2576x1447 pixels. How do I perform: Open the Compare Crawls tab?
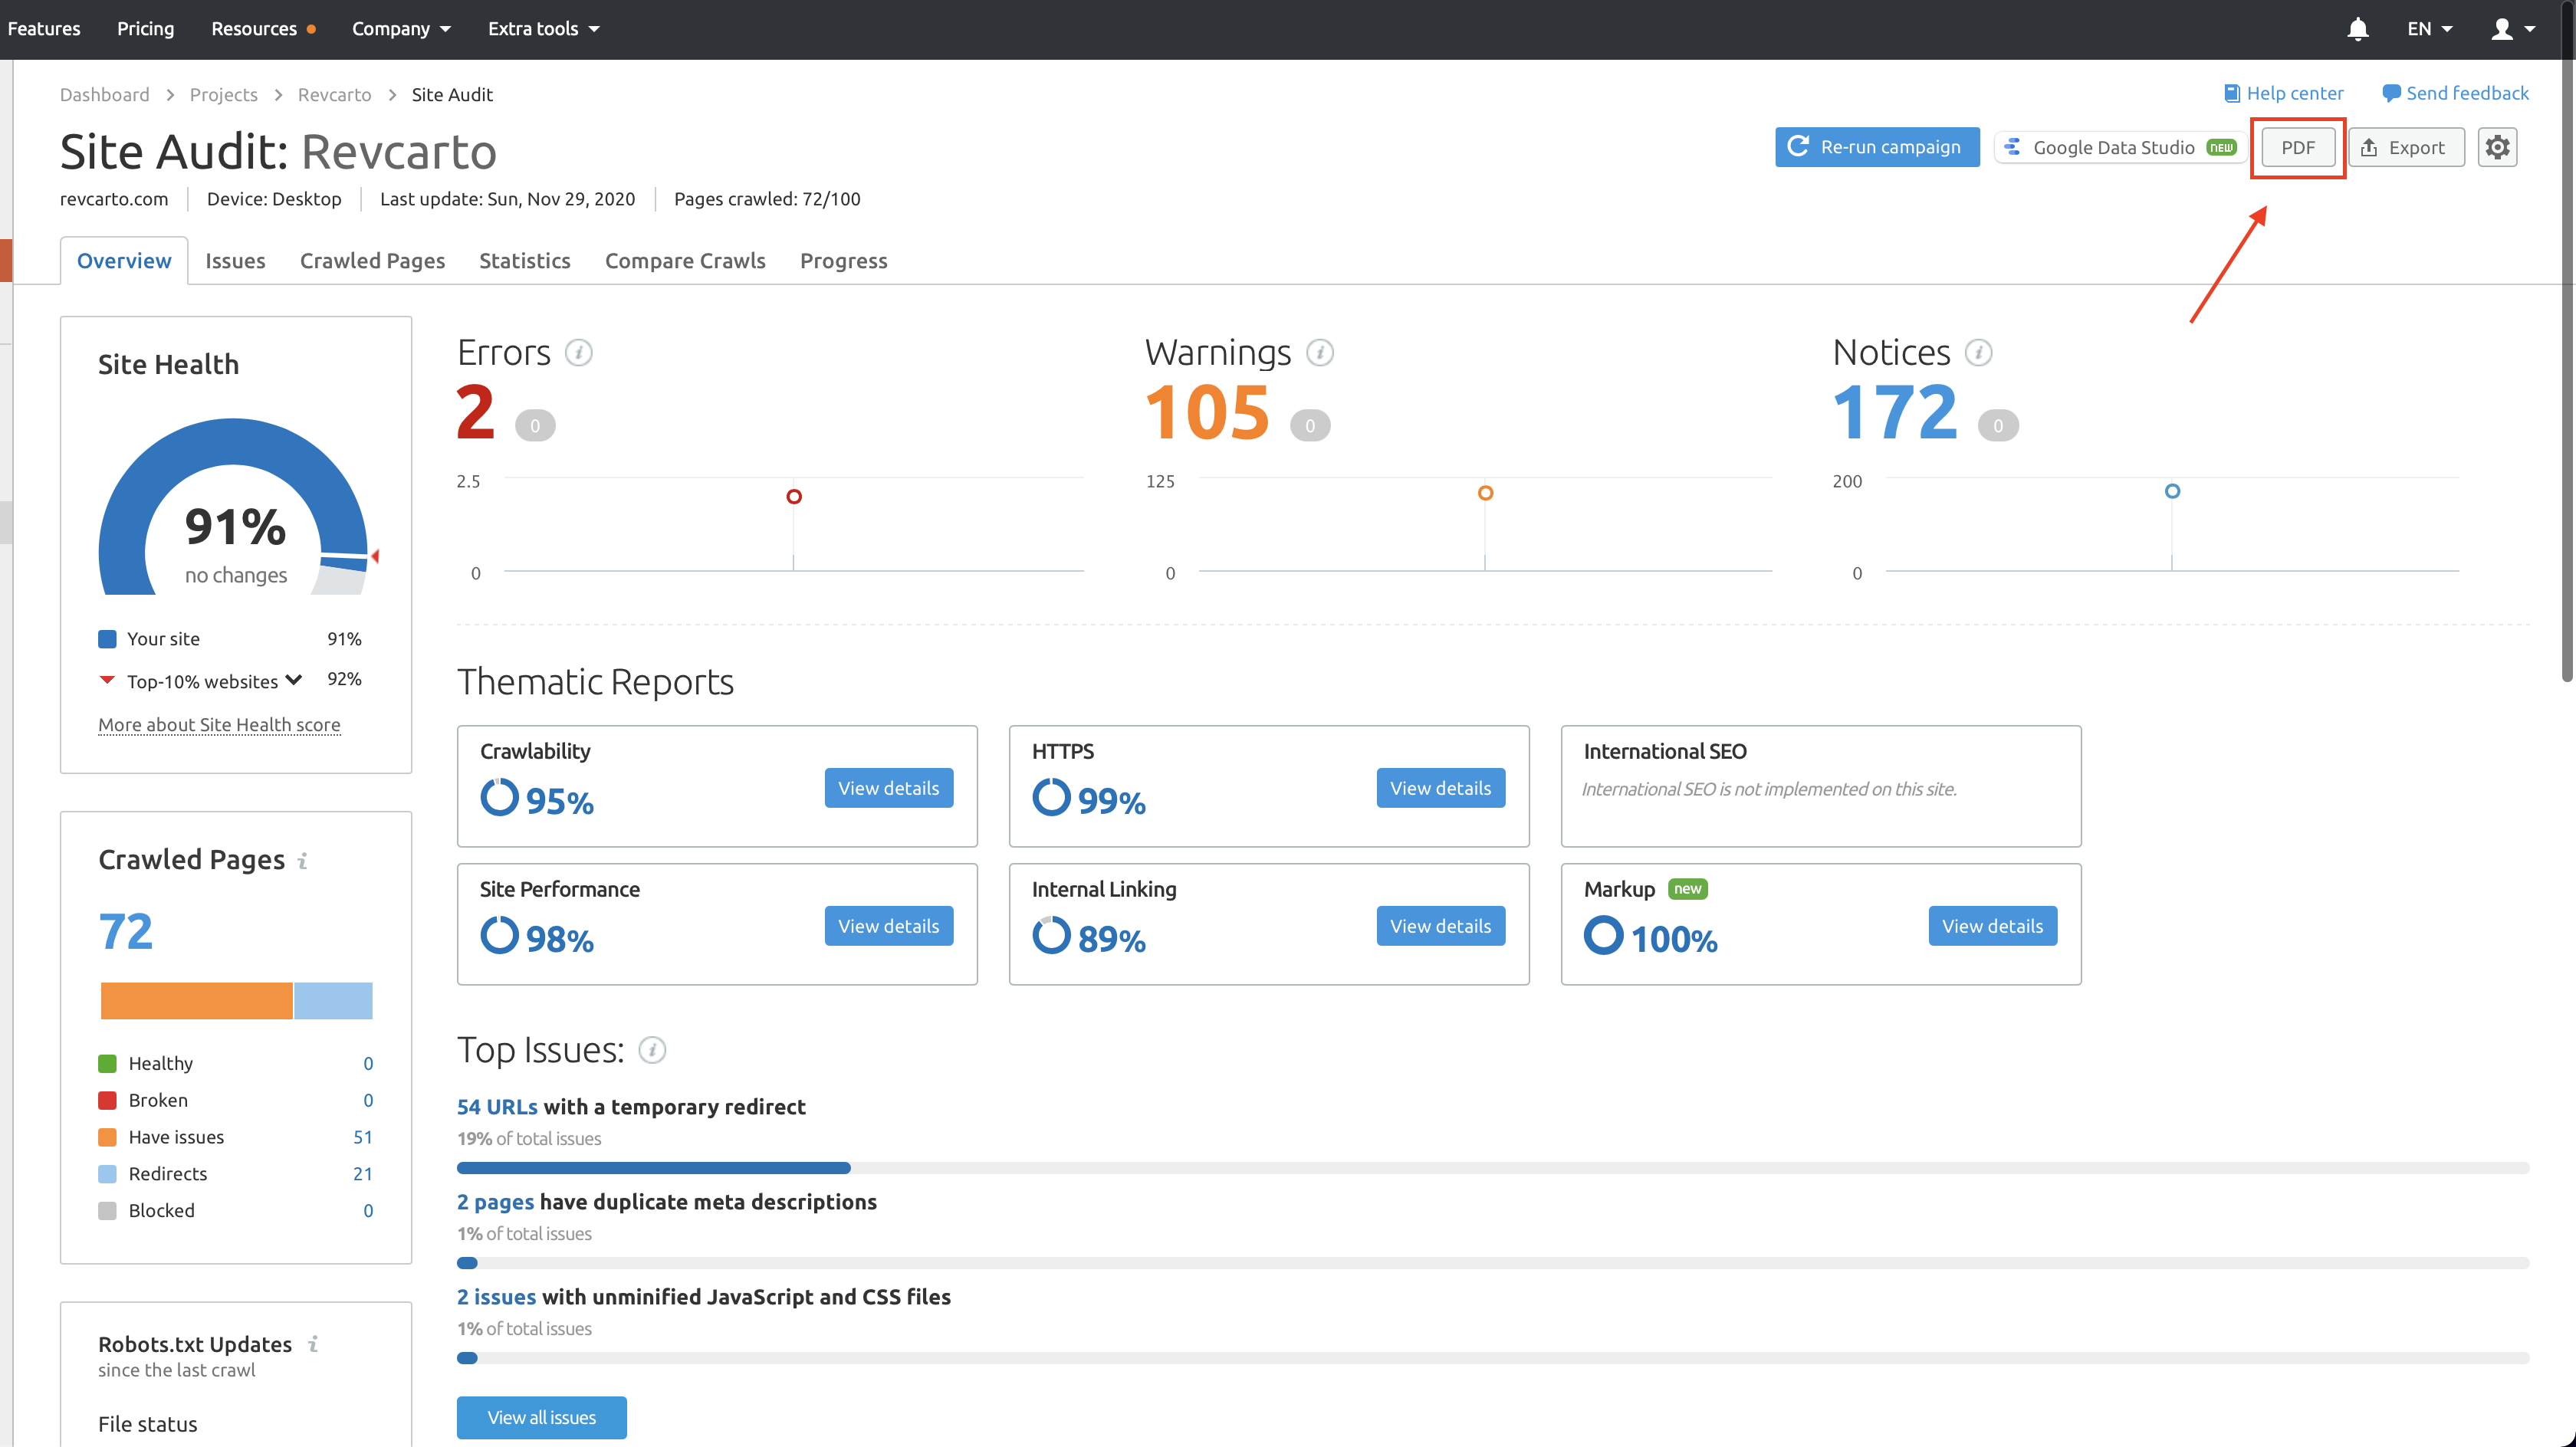coord(685,261)
